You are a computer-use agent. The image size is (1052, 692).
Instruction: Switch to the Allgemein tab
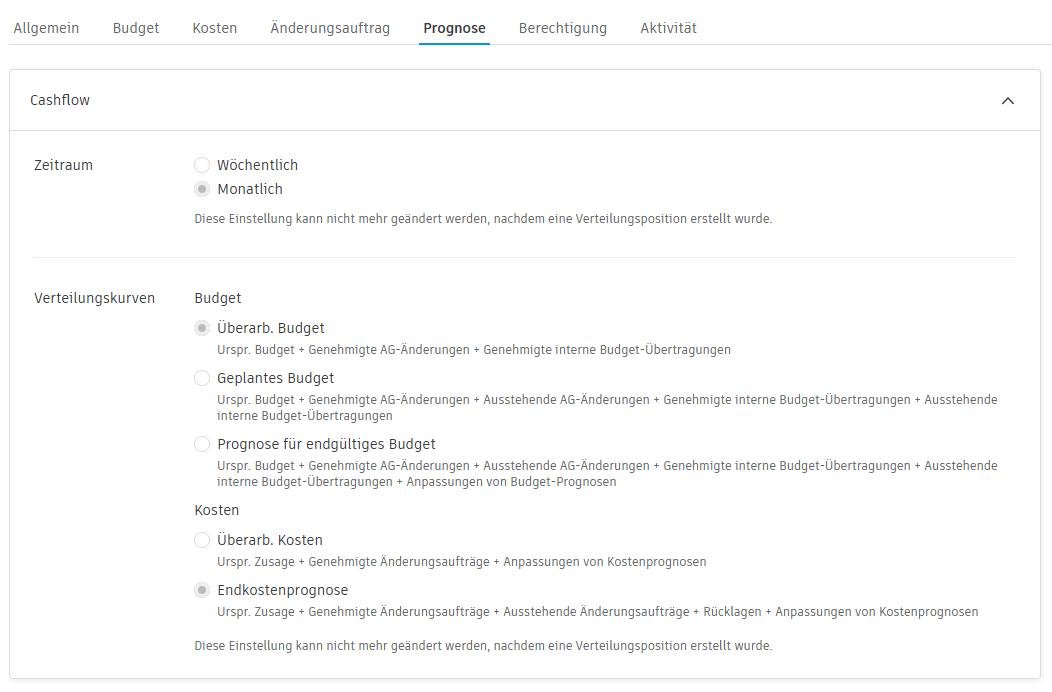coord(46,28)
